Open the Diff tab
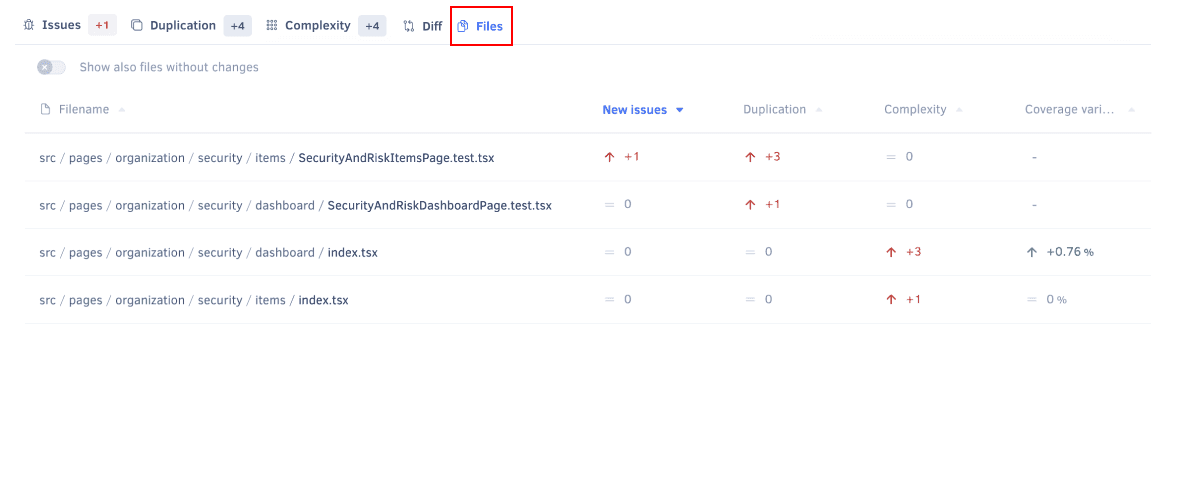This screenshot has height=486, width=1180. click(x=431, y=26)
